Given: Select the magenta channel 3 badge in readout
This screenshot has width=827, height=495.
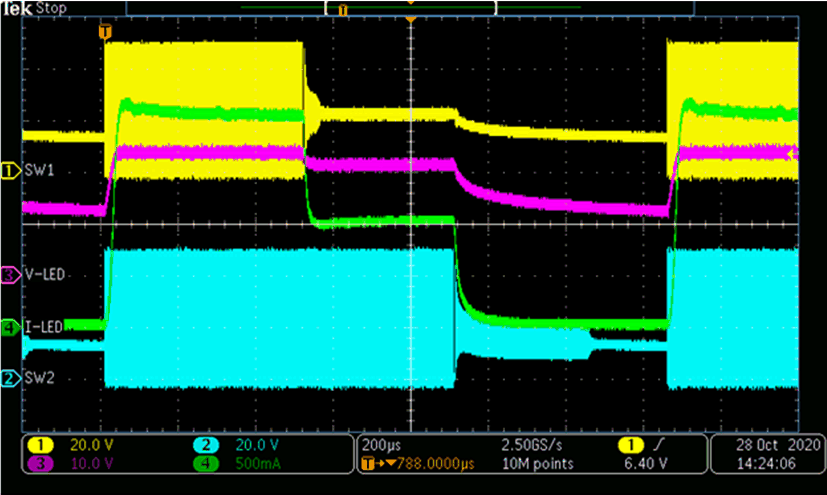Looking at the screenshot, I should point(40,464).
